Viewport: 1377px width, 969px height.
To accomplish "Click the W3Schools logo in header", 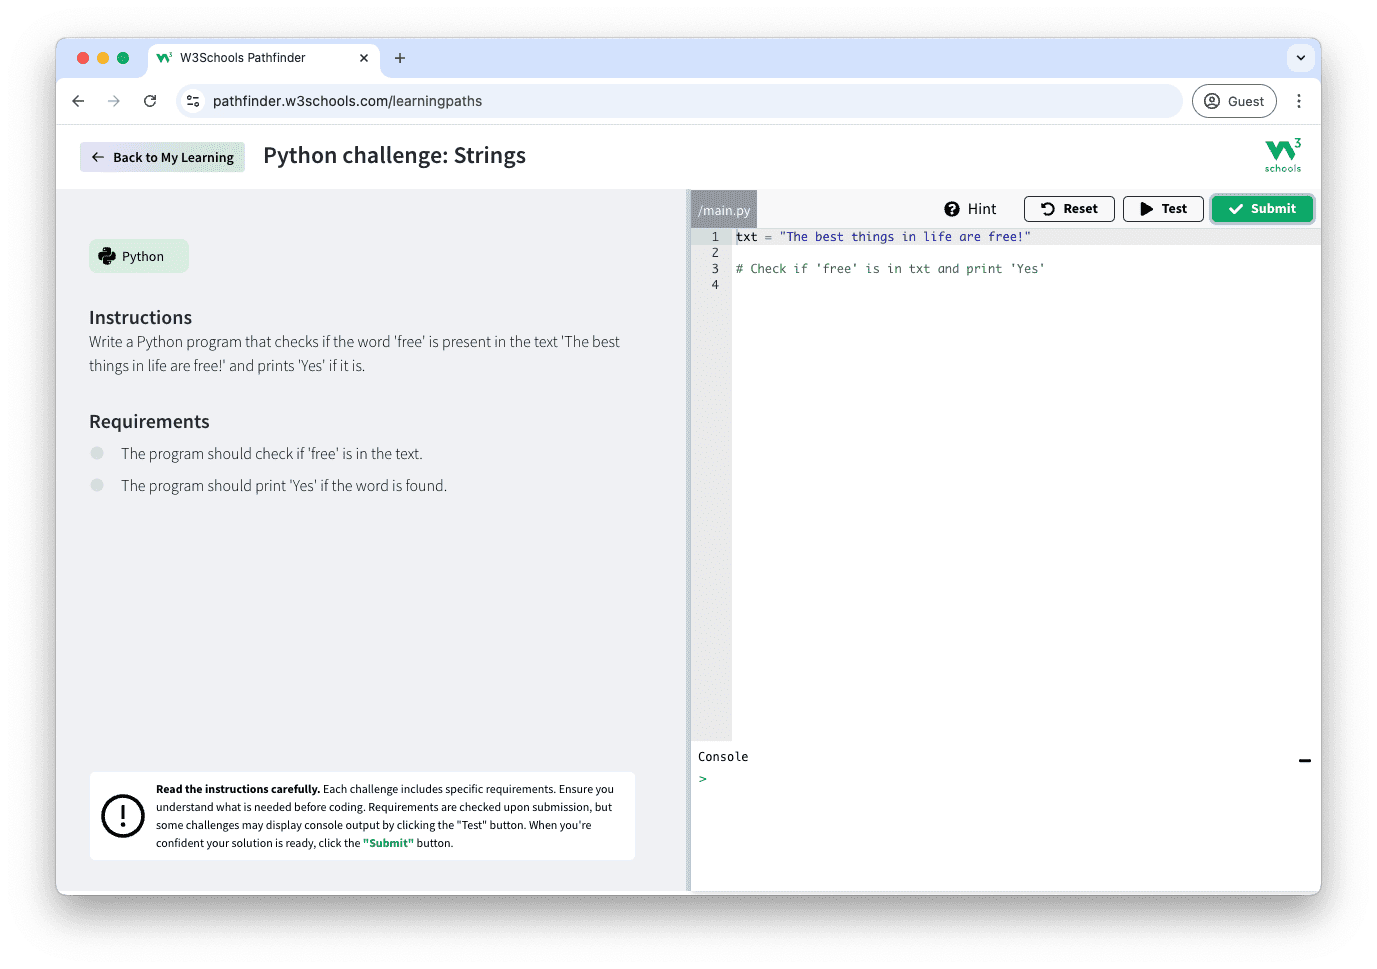I will pos(1282,155).
